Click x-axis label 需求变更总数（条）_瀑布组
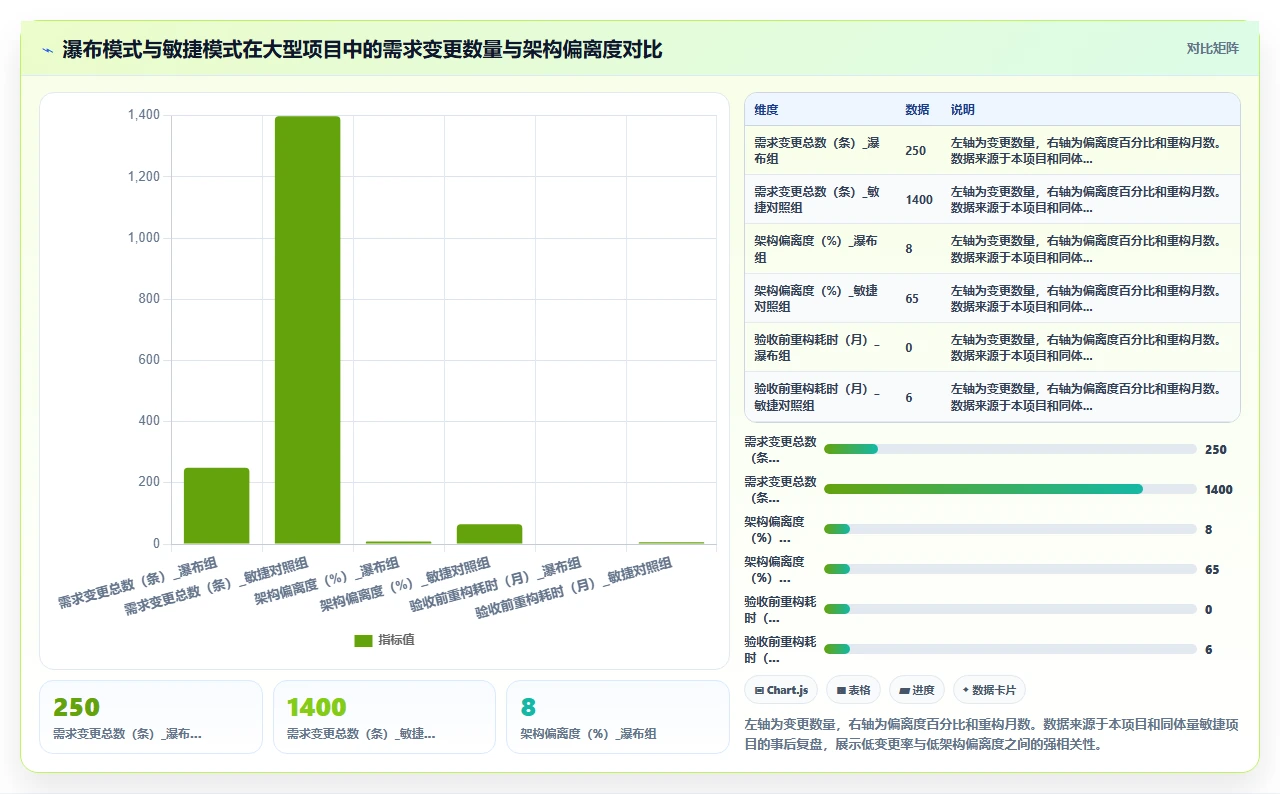Screen dimensions: 1280x794 [137, 583]
